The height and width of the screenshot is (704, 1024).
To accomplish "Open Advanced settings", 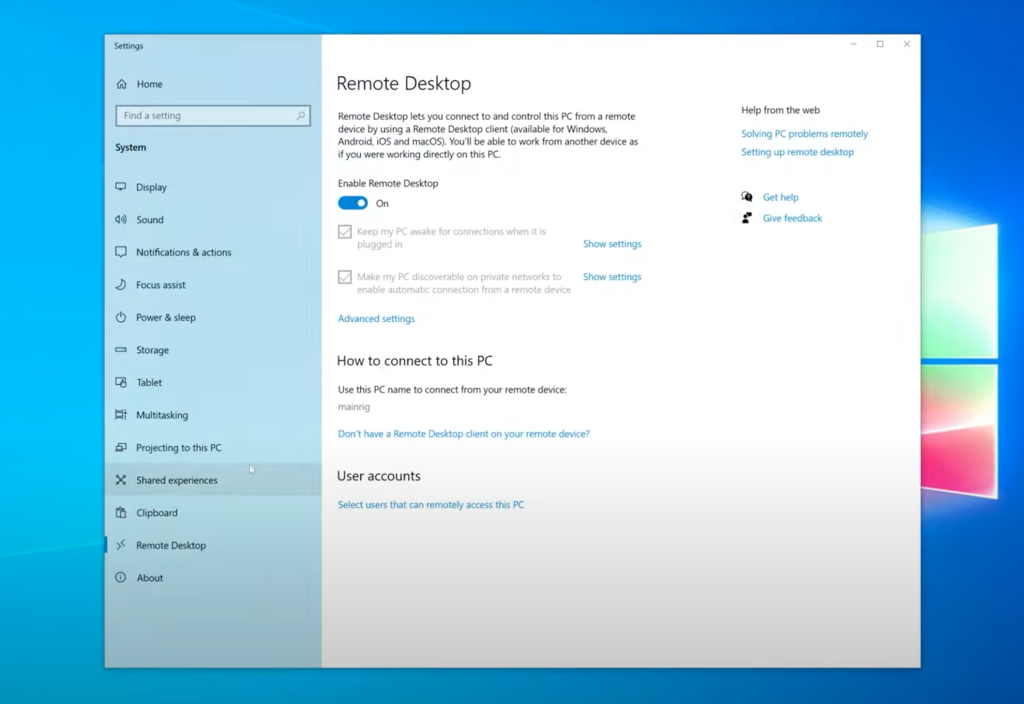I will 376,318.
